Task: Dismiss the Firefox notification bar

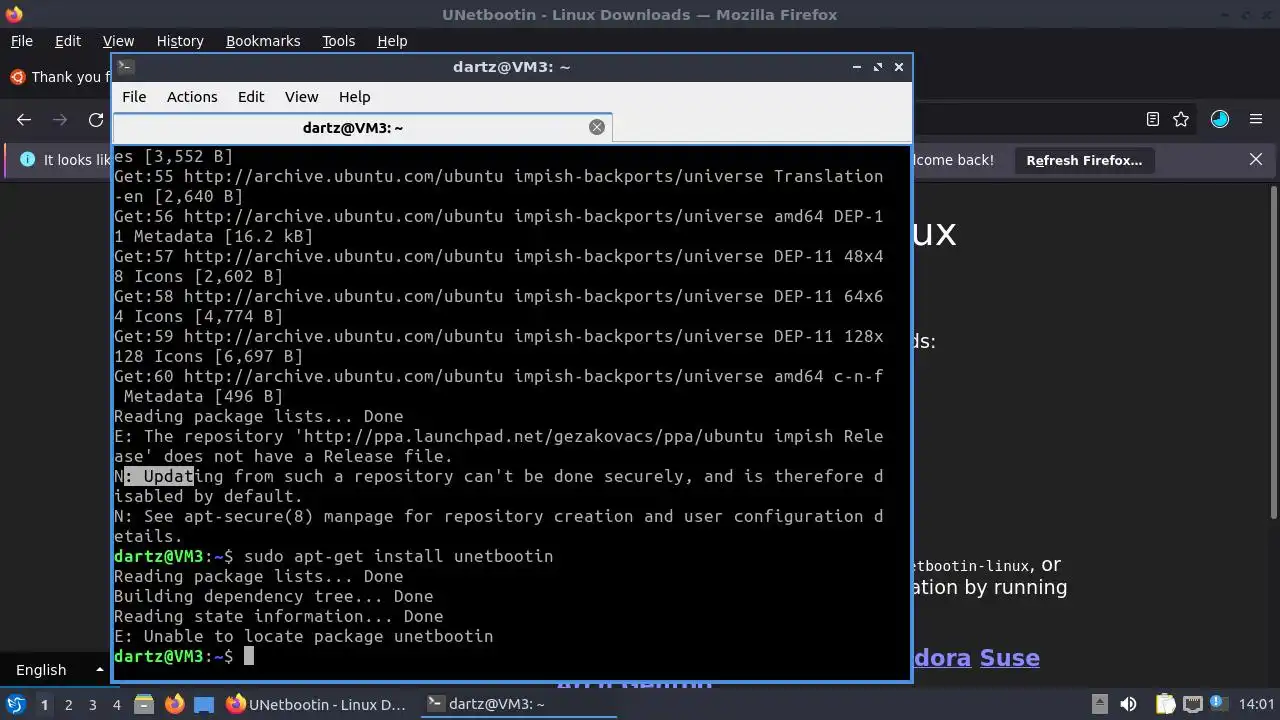Action: (1256, 160)
